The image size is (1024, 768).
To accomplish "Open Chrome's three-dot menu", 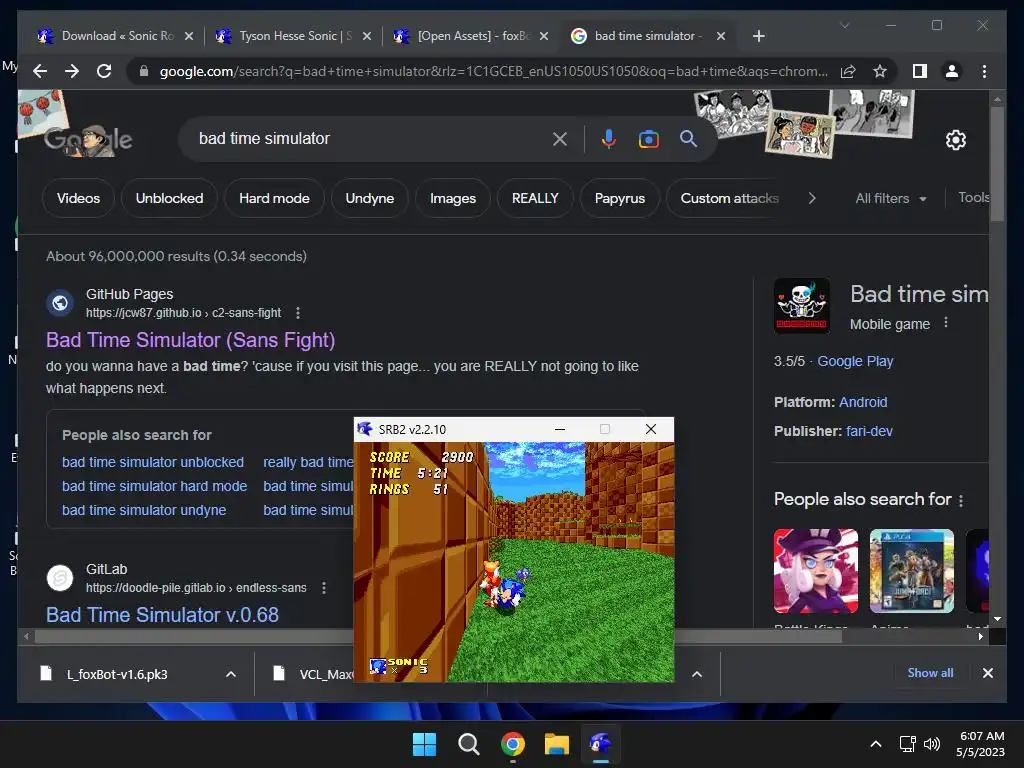I will [984, 71].
